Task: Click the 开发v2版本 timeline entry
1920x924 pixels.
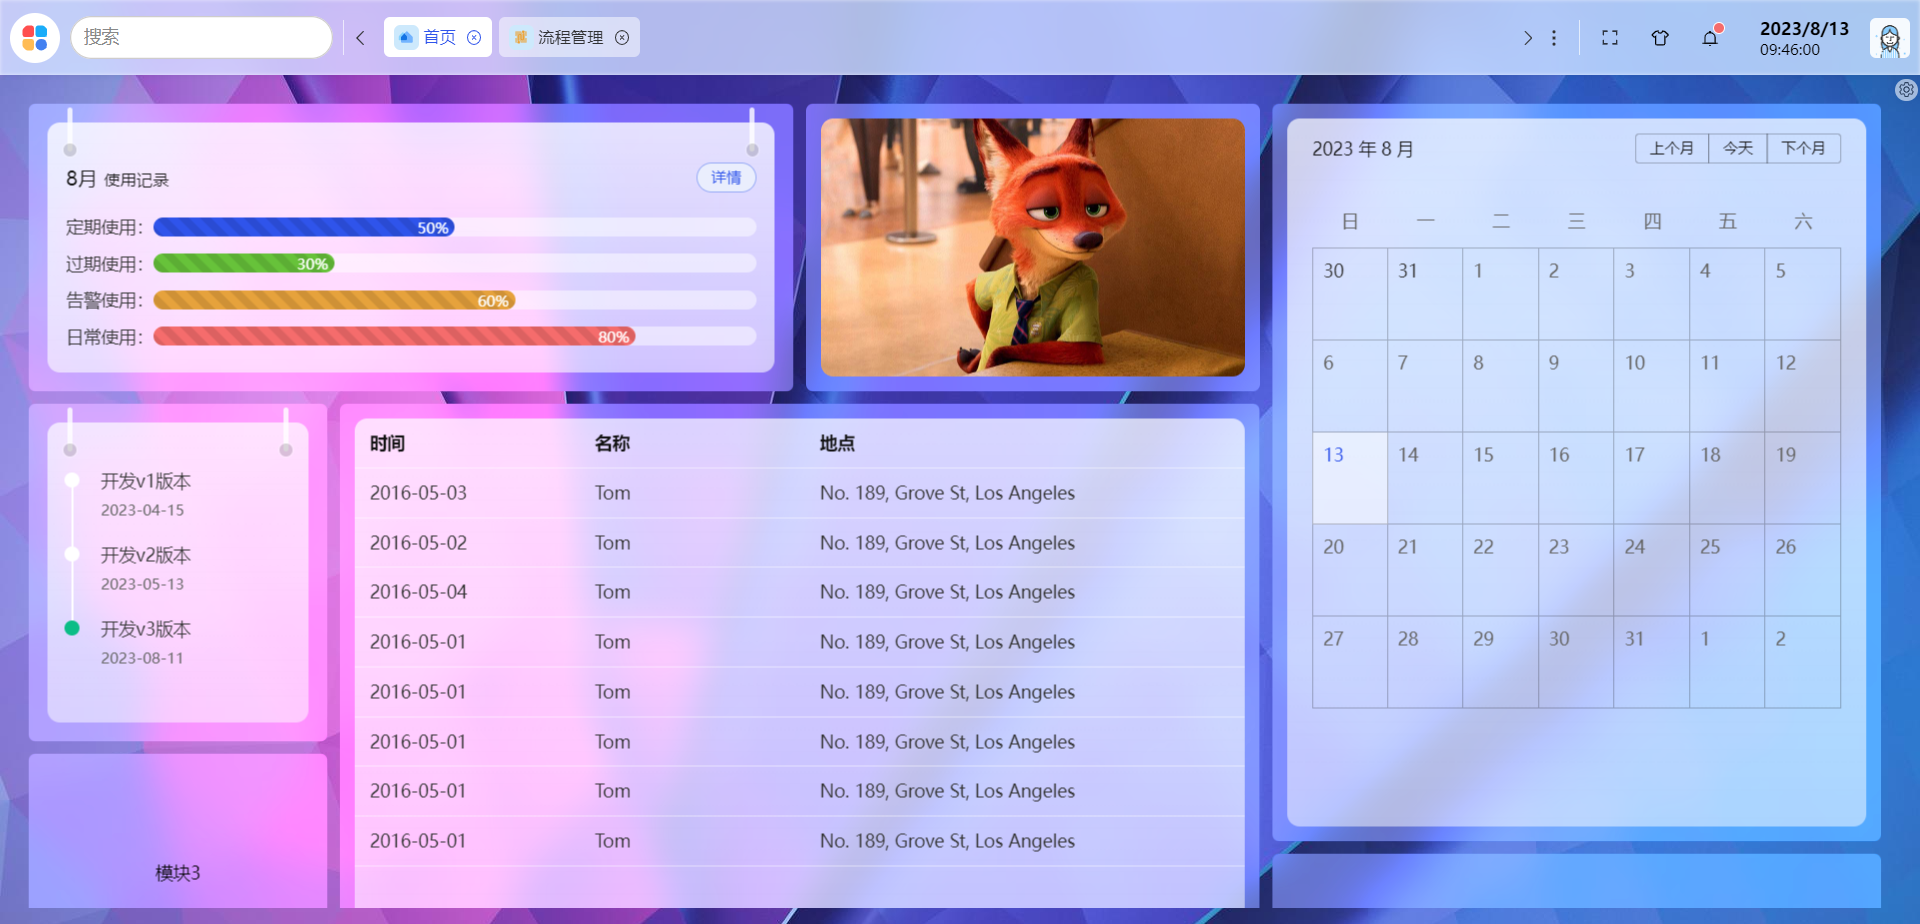Action: (x=146, y=555)
